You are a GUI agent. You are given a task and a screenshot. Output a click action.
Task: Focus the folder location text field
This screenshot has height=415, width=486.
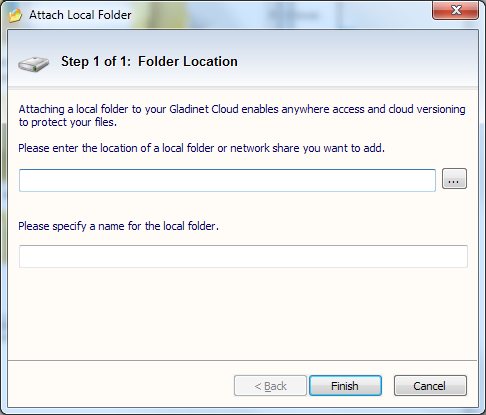pyautogui.click(x=227, y=180)
